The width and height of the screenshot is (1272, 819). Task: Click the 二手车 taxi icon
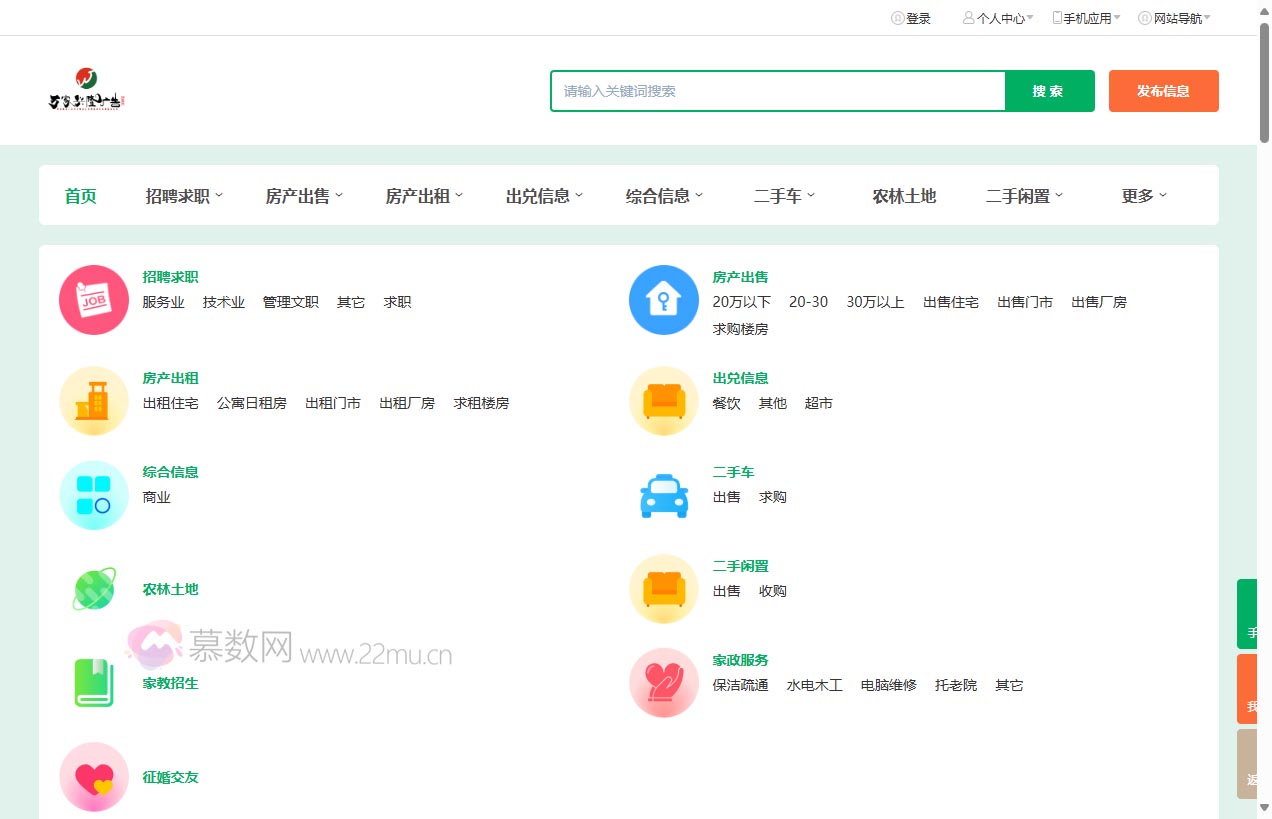click(x=663, y=494)
